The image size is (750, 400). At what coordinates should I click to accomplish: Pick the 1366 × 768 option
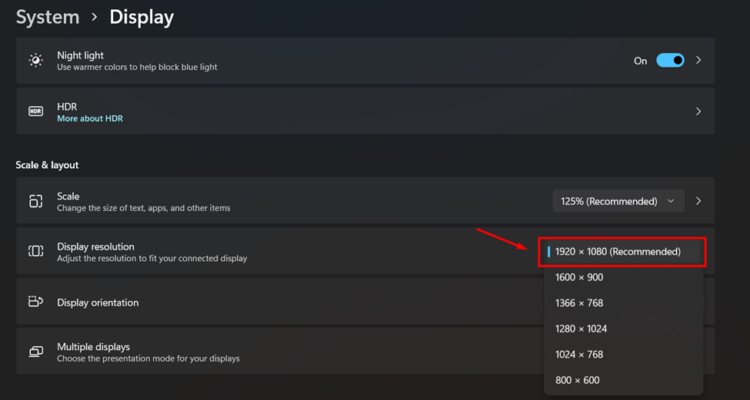(580, 303)
